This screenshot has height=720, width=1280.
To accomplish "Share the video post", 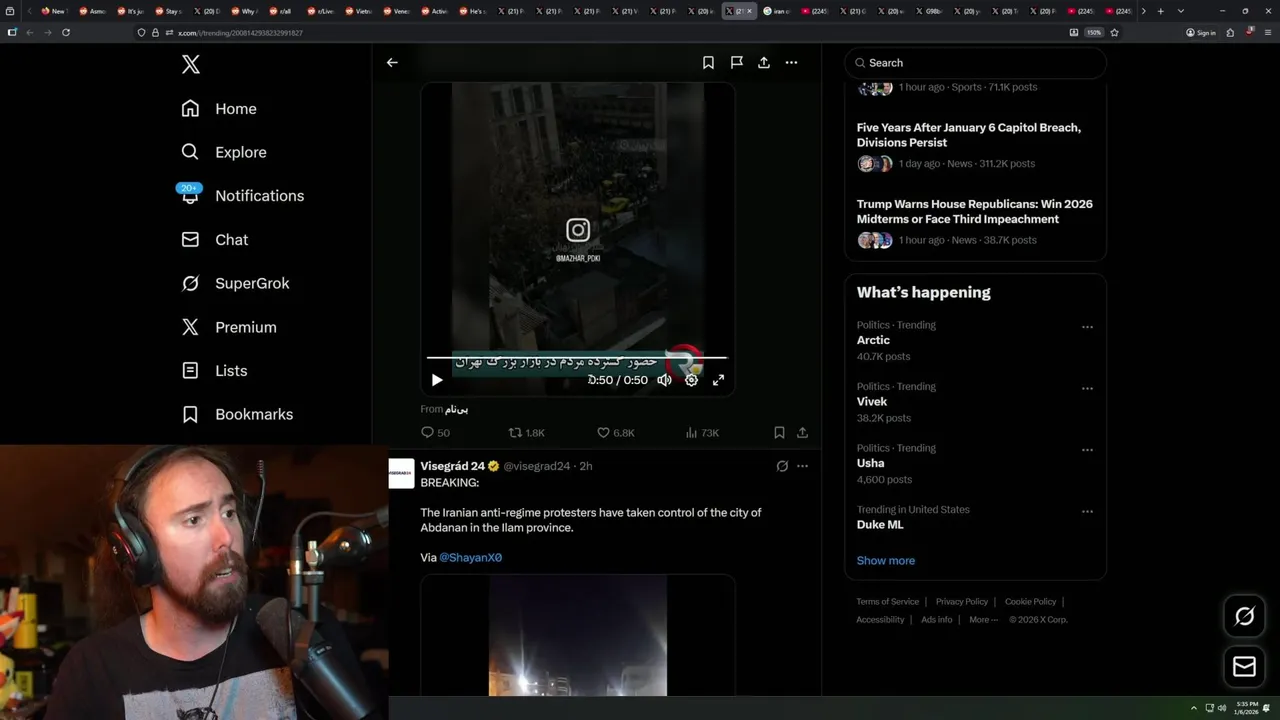I will 802,433.
